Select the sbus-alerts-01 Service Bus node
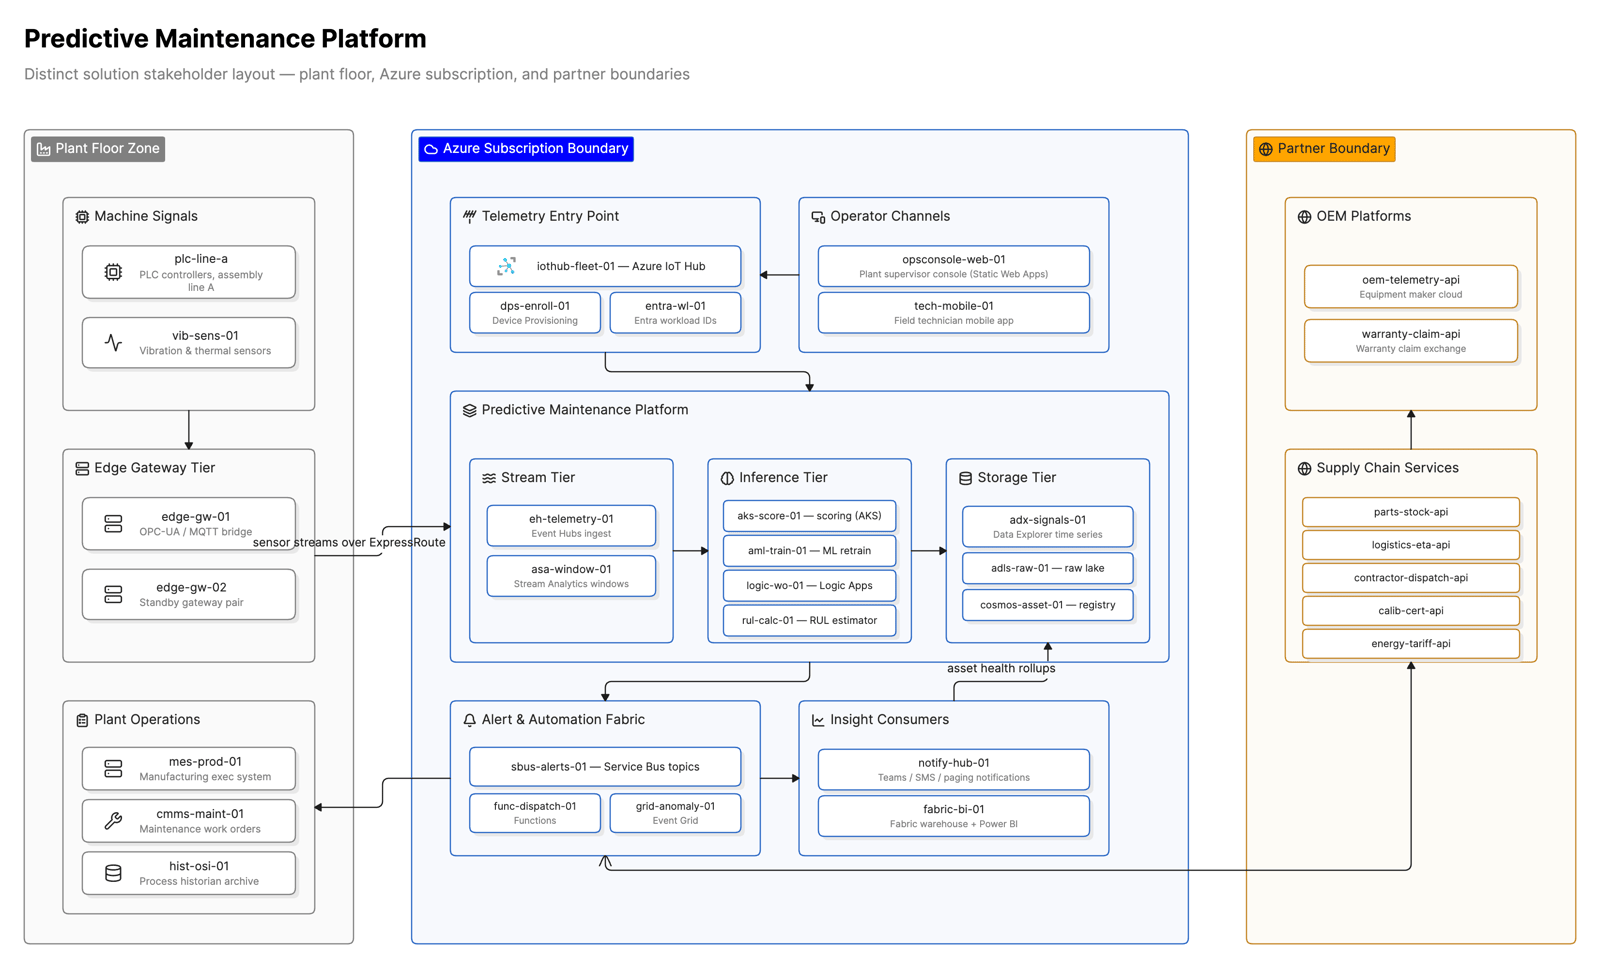This screenshot has width=1600, height=969. click(605, 767)
